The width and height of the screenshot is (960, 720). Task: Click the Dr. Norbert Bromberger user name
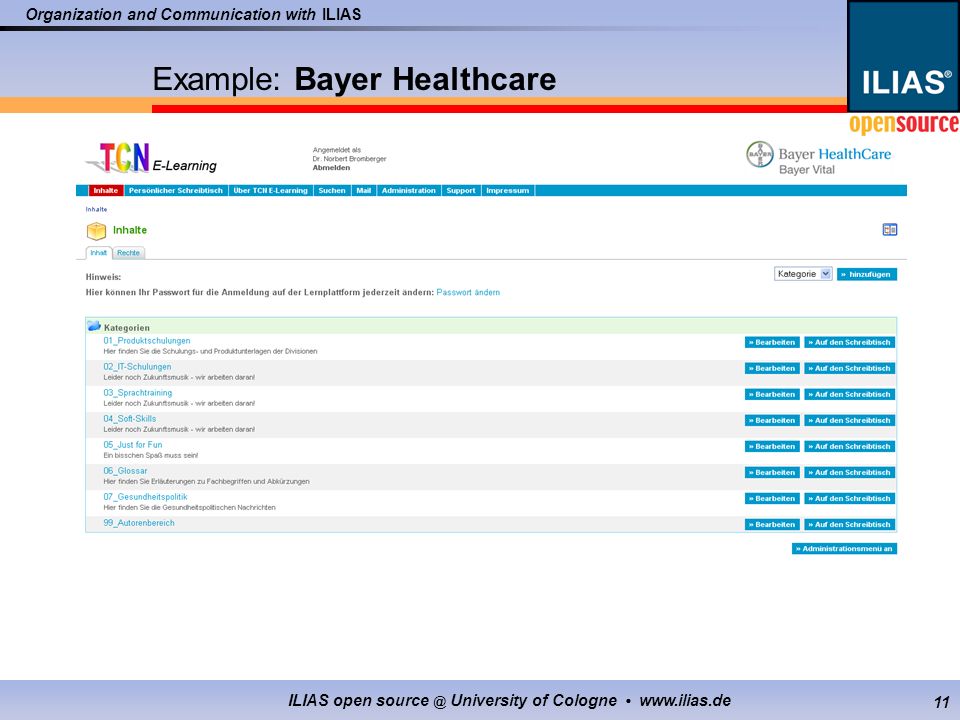click(349, 159)
